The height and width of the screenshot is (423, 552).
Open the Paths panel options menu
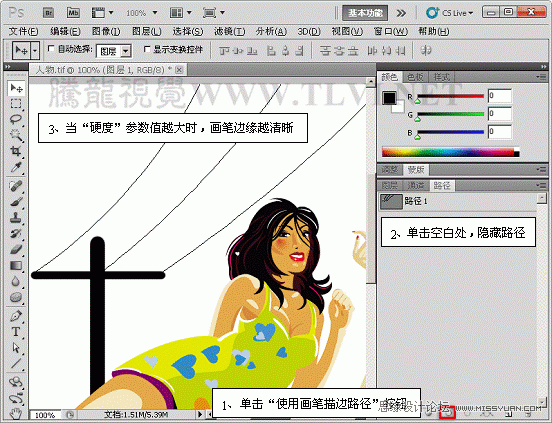click(x=541, y=185)
